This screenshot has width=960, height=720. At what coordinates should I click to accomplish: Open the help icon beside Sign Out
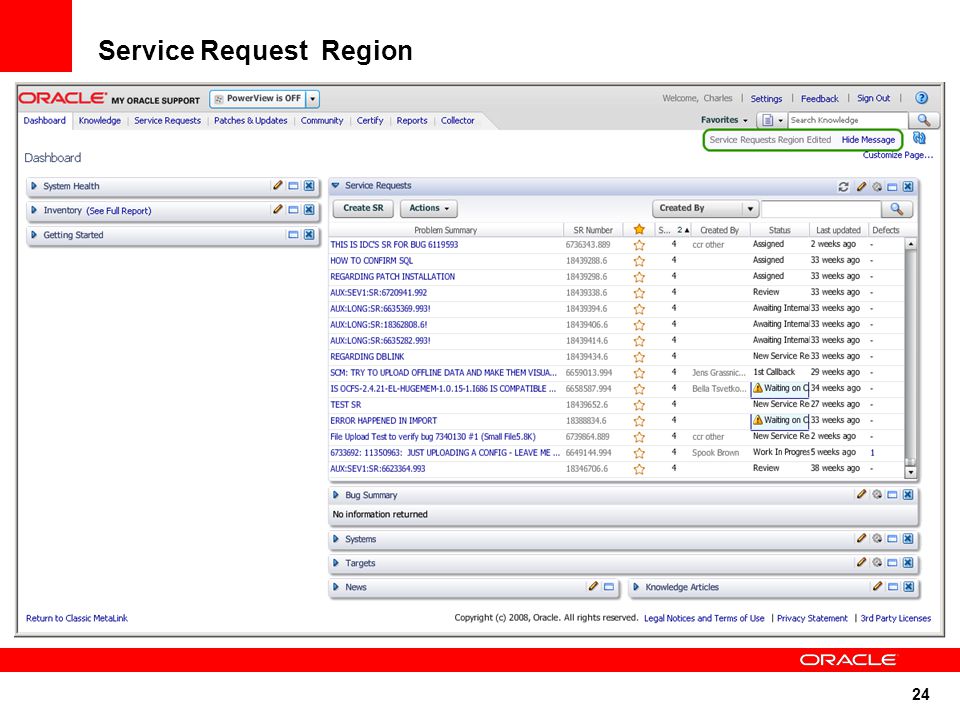tap(921, 98)
